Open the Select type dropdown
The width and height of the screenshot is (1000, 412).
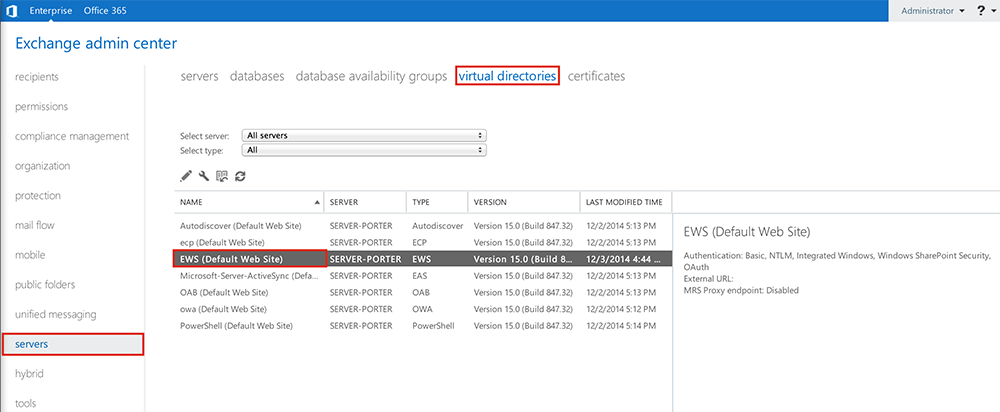(x=364, y=151)
